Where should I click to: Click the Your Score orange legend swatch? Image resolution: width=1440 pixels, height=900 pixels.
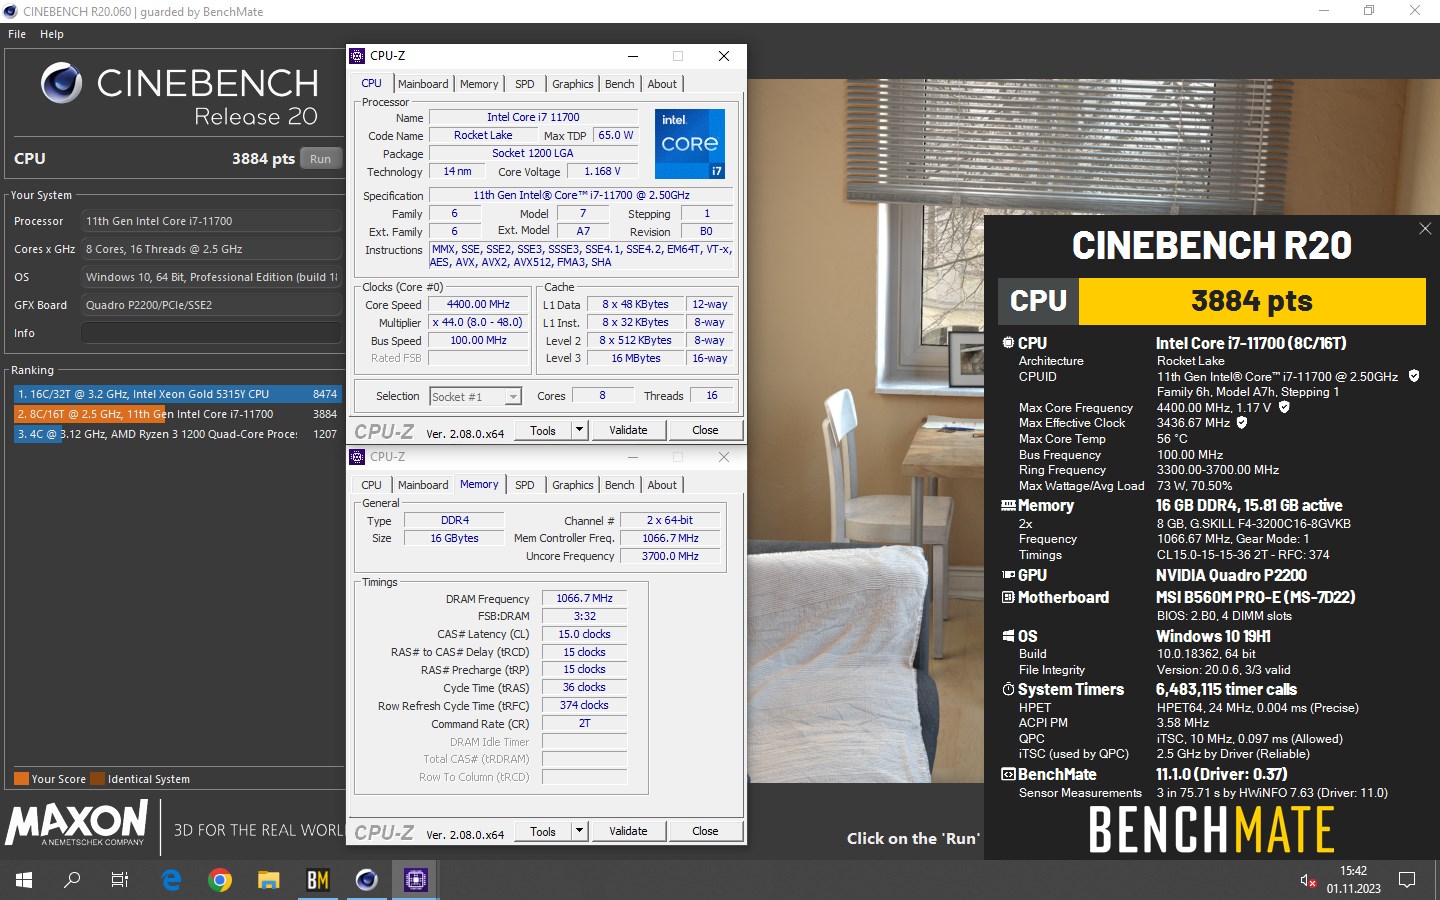click(x=21, y=779)
